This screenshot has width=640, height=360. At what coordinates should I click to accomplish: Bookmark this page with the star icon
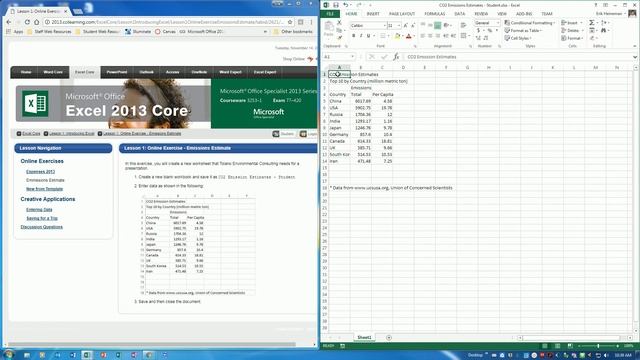click(x=290, y=22)
